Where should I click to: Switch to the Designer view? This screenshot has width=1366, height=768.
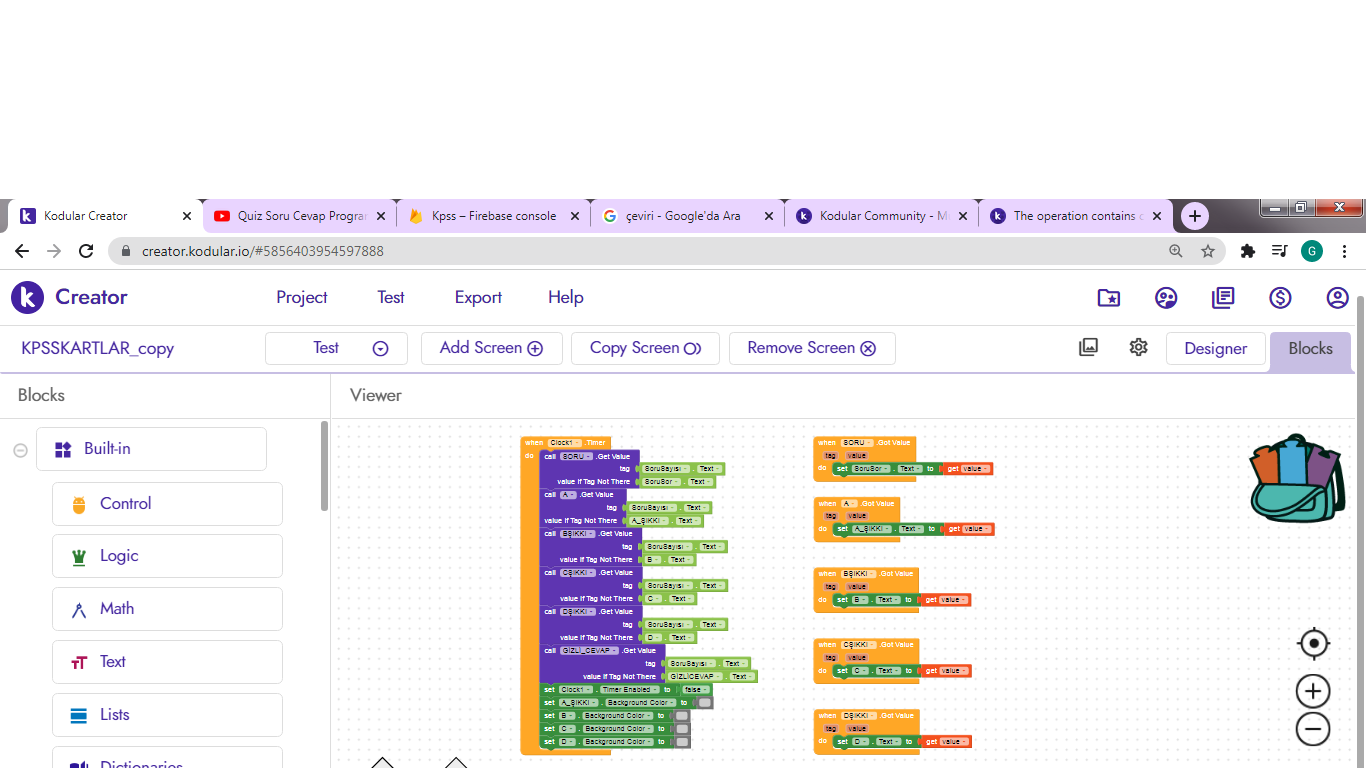coord(1215,348)
